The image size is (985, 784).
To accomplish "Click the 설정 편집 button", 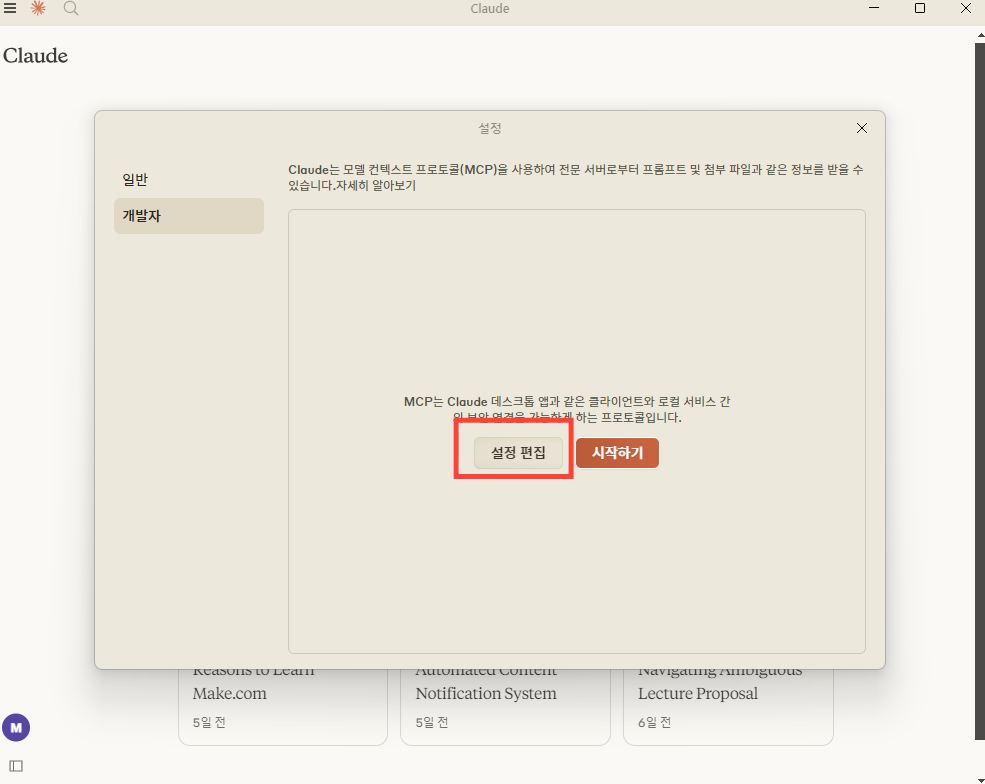I will [x=518, y=452].
